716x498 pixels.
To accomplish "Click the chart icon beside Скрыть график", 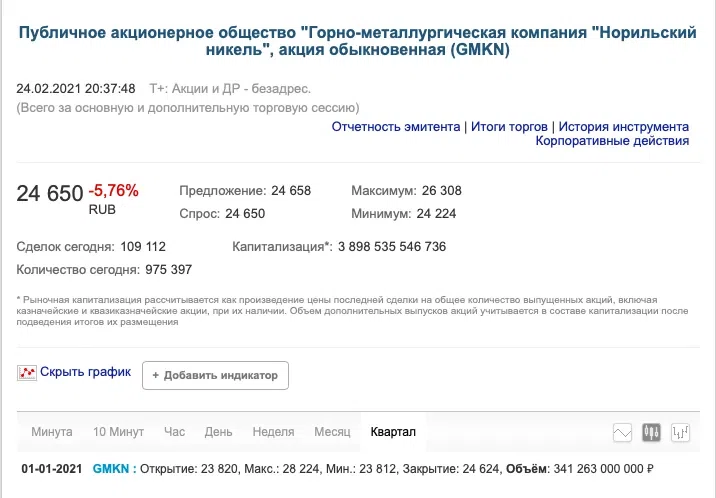I will click(26, 373).
